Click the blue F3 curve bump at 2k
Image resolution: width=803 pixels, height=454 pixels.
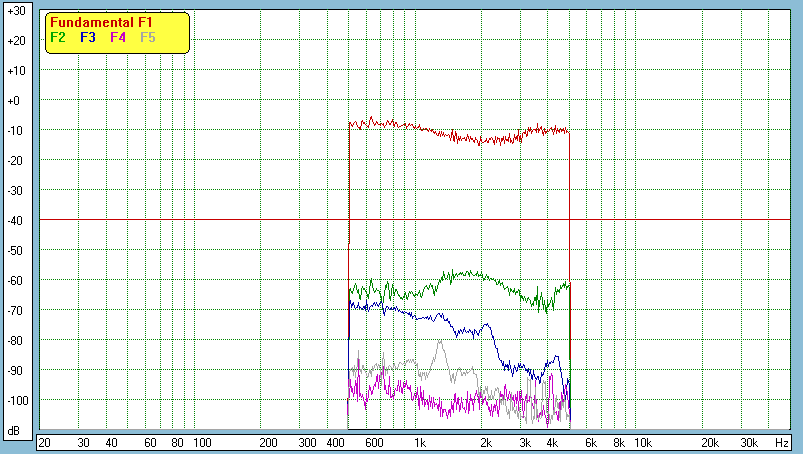coord(487,325)
